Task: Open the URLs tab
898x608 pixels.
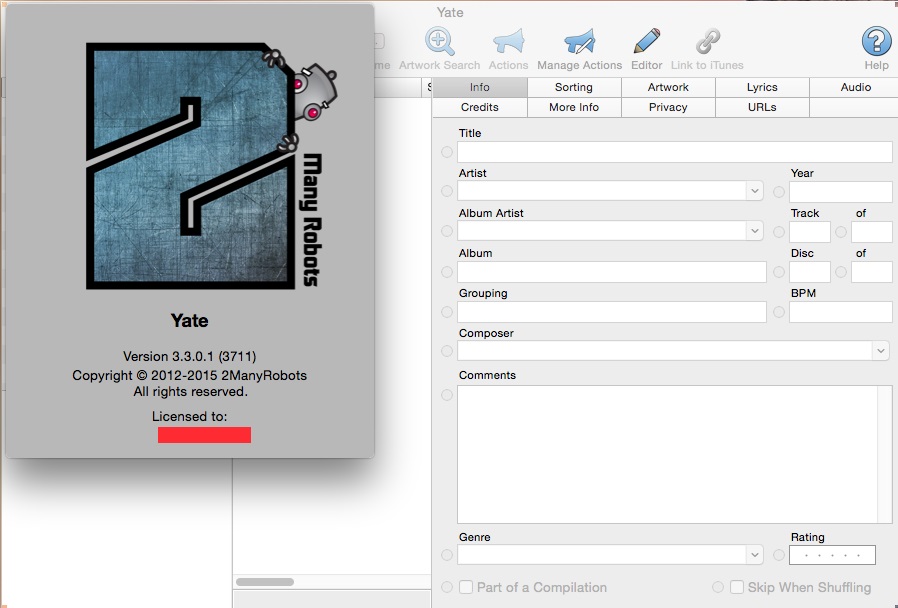Action: (762, 107)
